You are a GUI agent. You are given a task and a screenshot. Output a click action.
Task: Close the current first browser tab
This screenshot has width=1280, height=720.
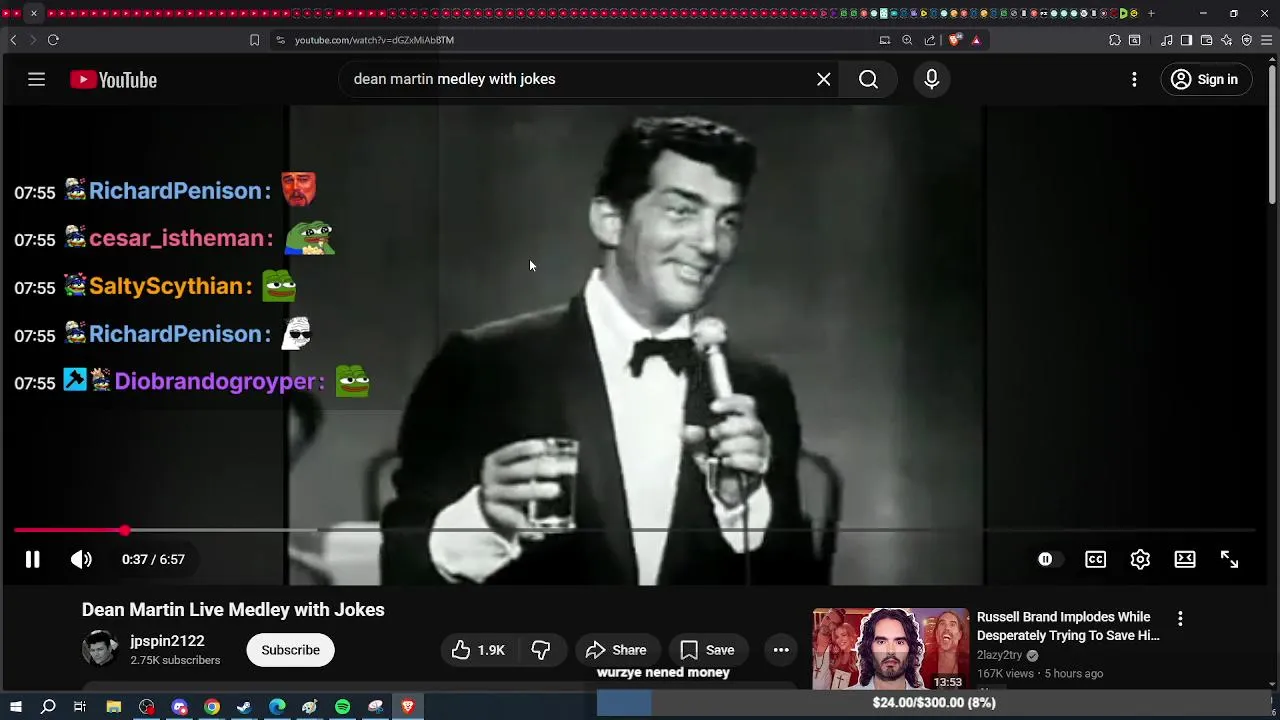point(34,13)
